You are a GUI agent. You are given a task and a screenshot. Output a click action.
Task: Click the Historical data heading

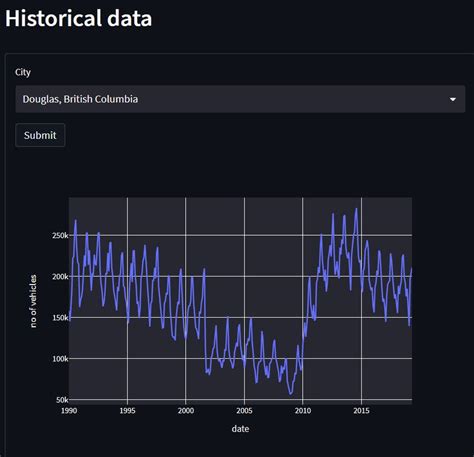point(79,18)
